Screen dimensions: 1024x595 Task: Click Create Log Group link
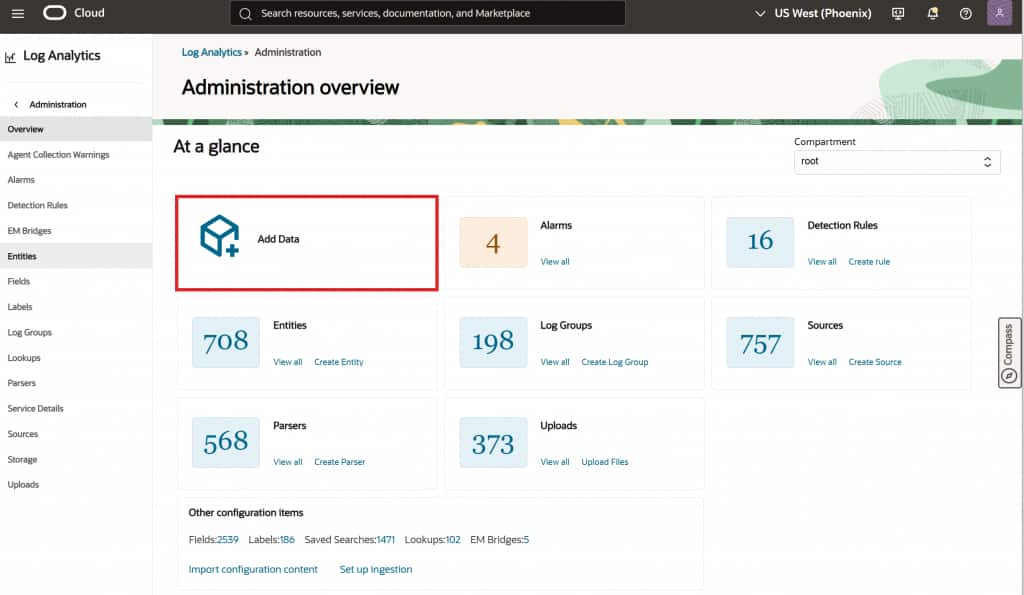[x=615, y=362]
